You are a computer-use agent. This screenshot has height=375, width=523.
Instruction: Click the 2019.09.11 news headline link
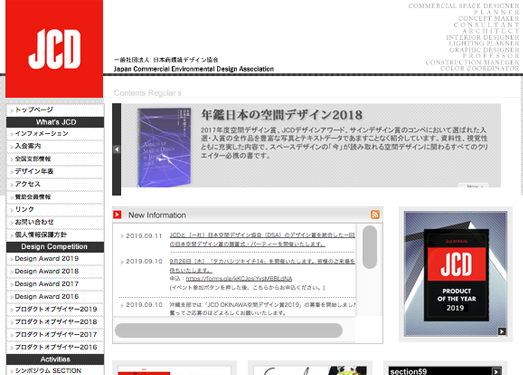pos(262,240)
